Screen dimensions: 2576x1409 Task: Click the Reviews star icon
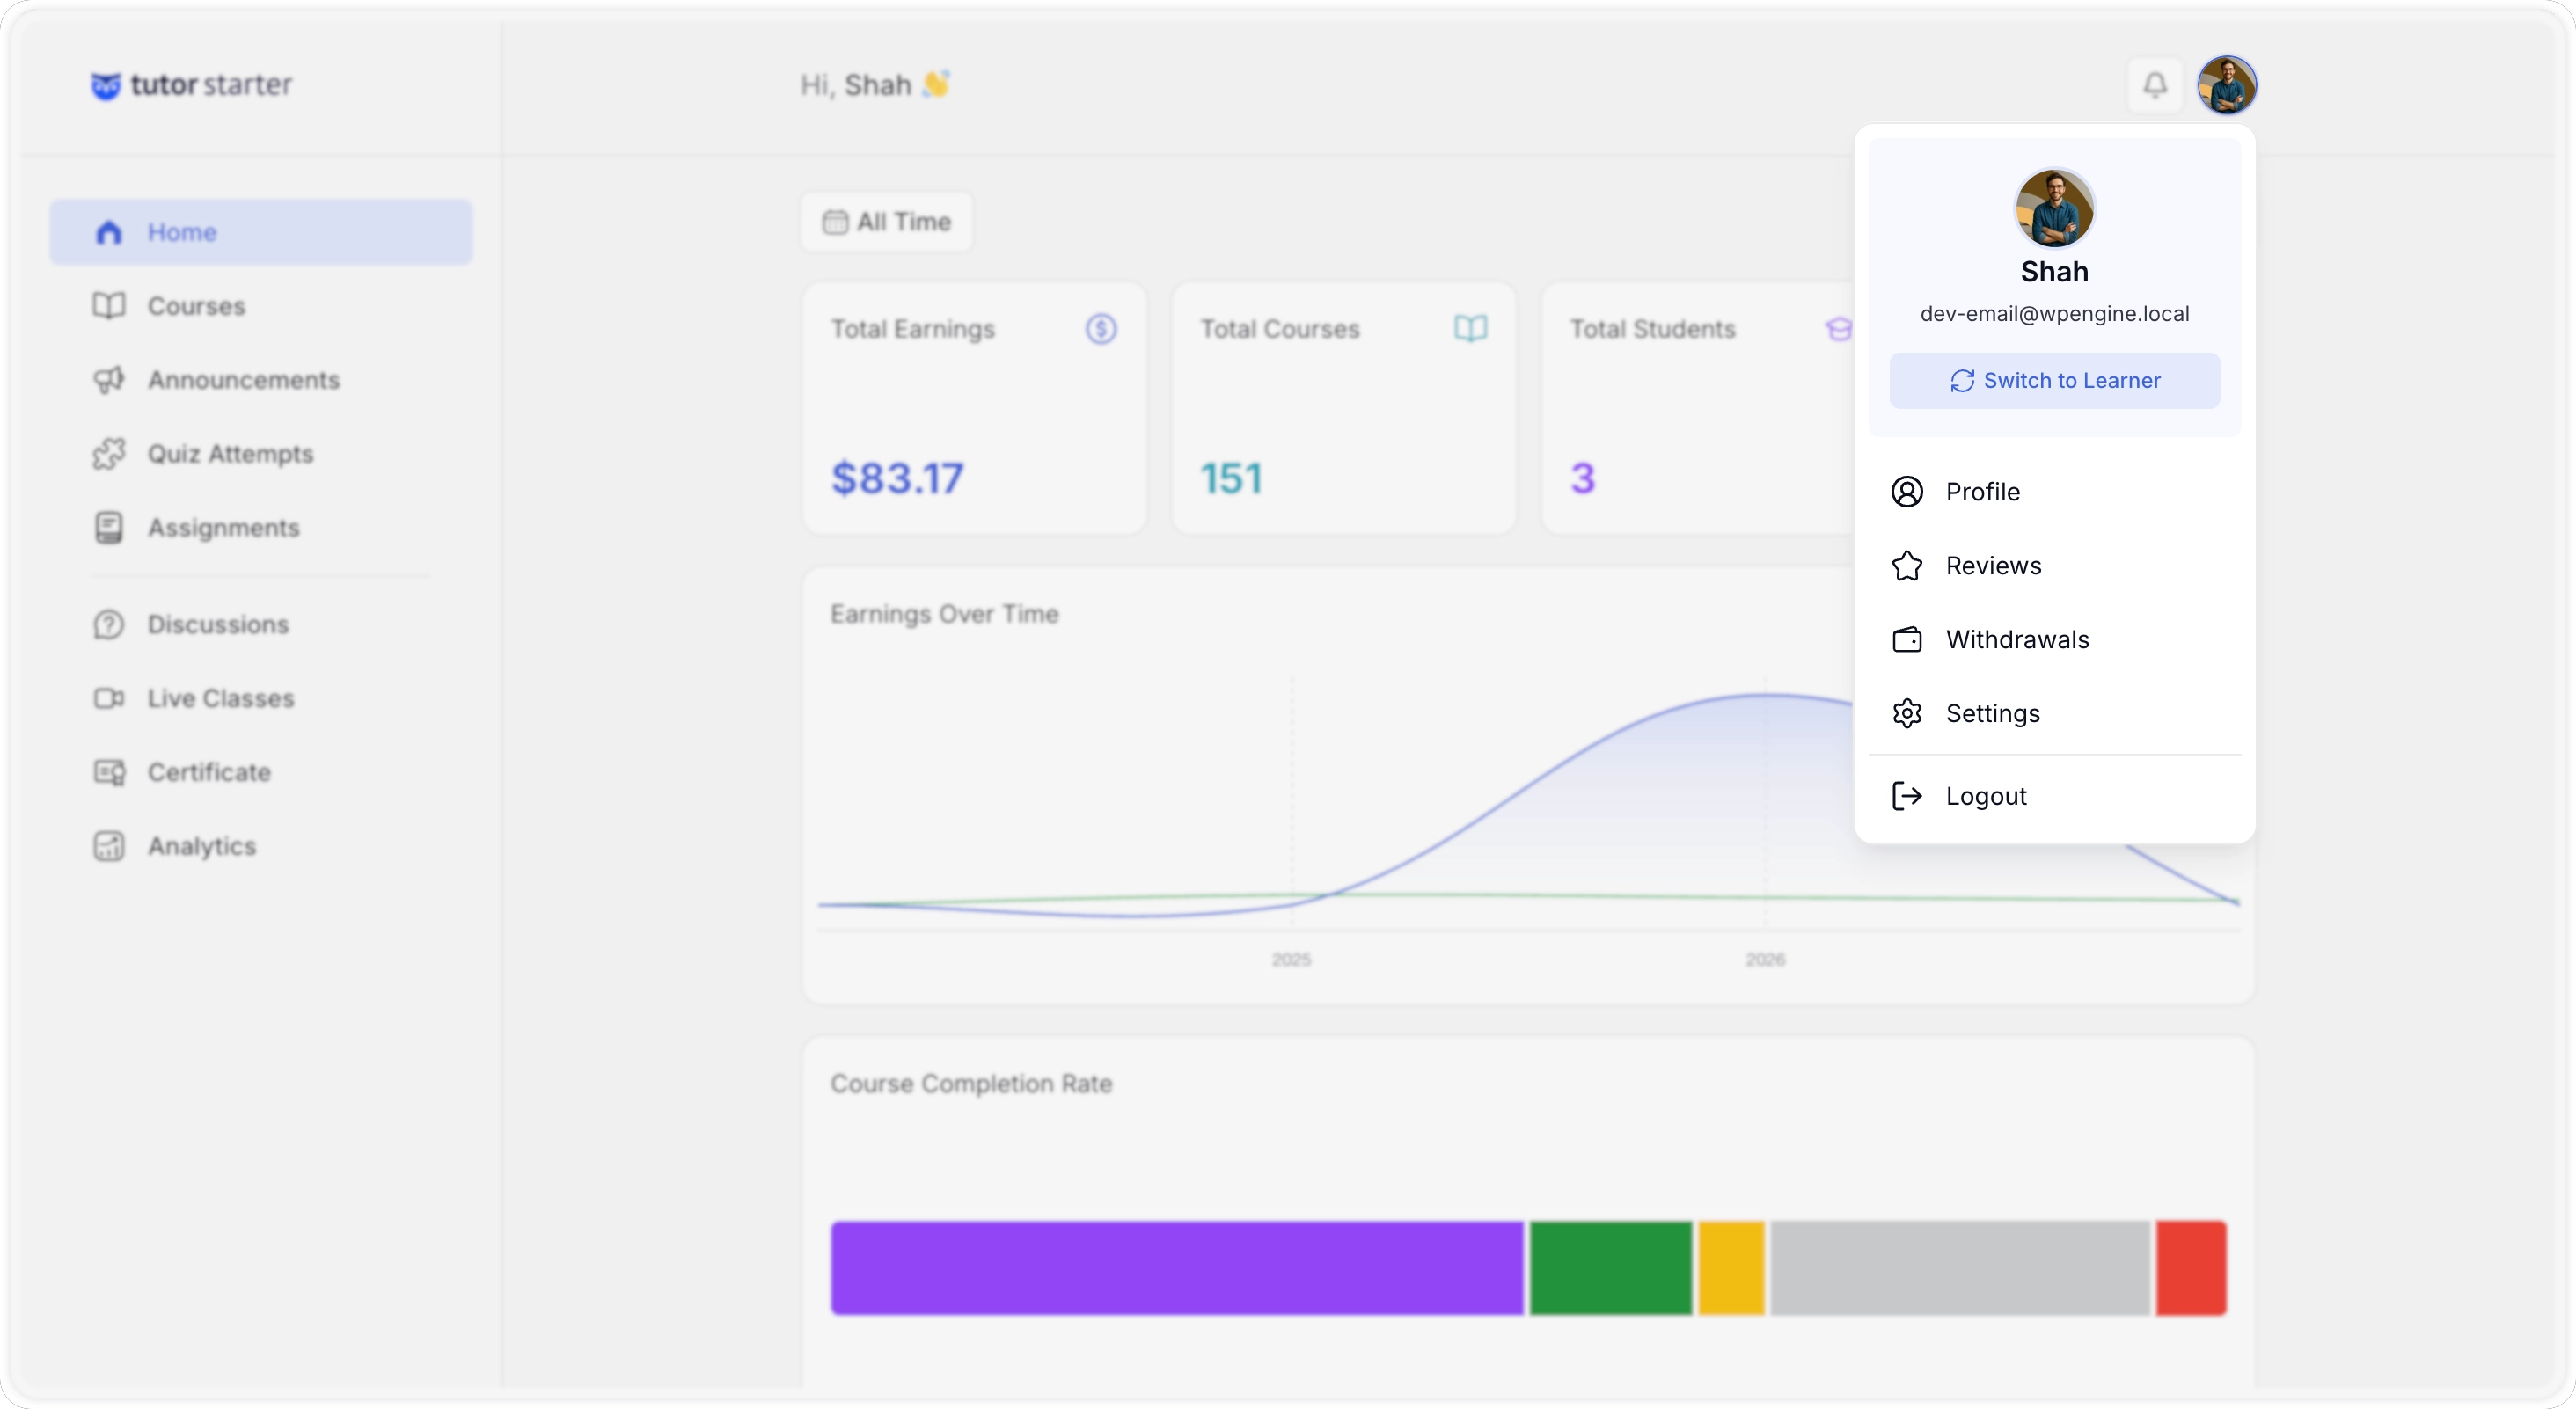(1907, 566)
